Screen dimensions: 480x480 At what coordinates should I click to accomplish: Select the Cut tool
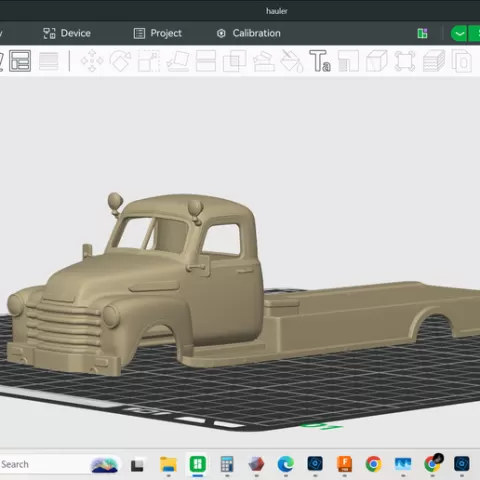206,61
